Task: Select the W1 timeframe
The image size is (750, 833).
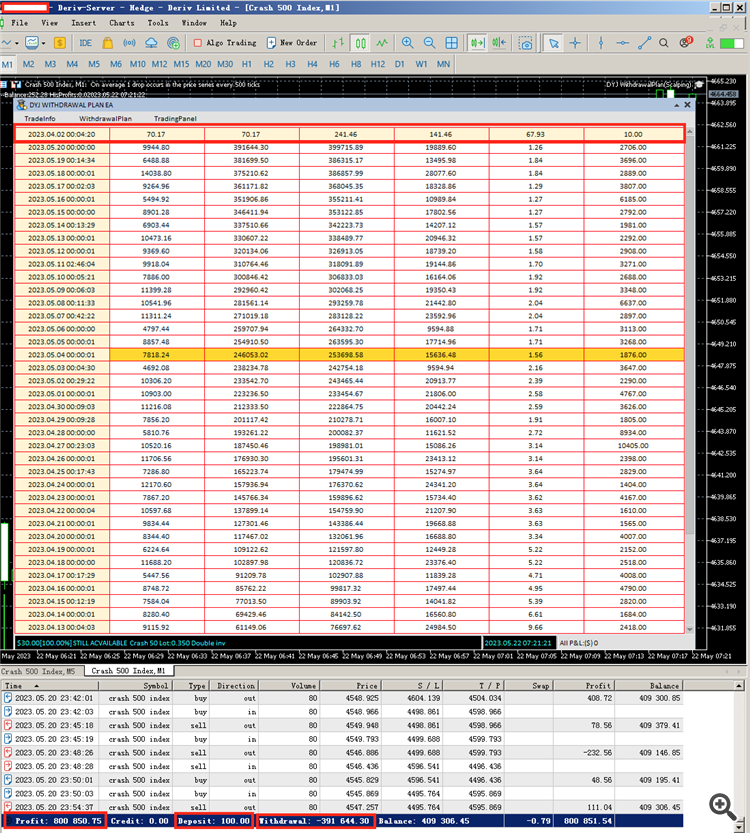Action: [x=421, y=64]
